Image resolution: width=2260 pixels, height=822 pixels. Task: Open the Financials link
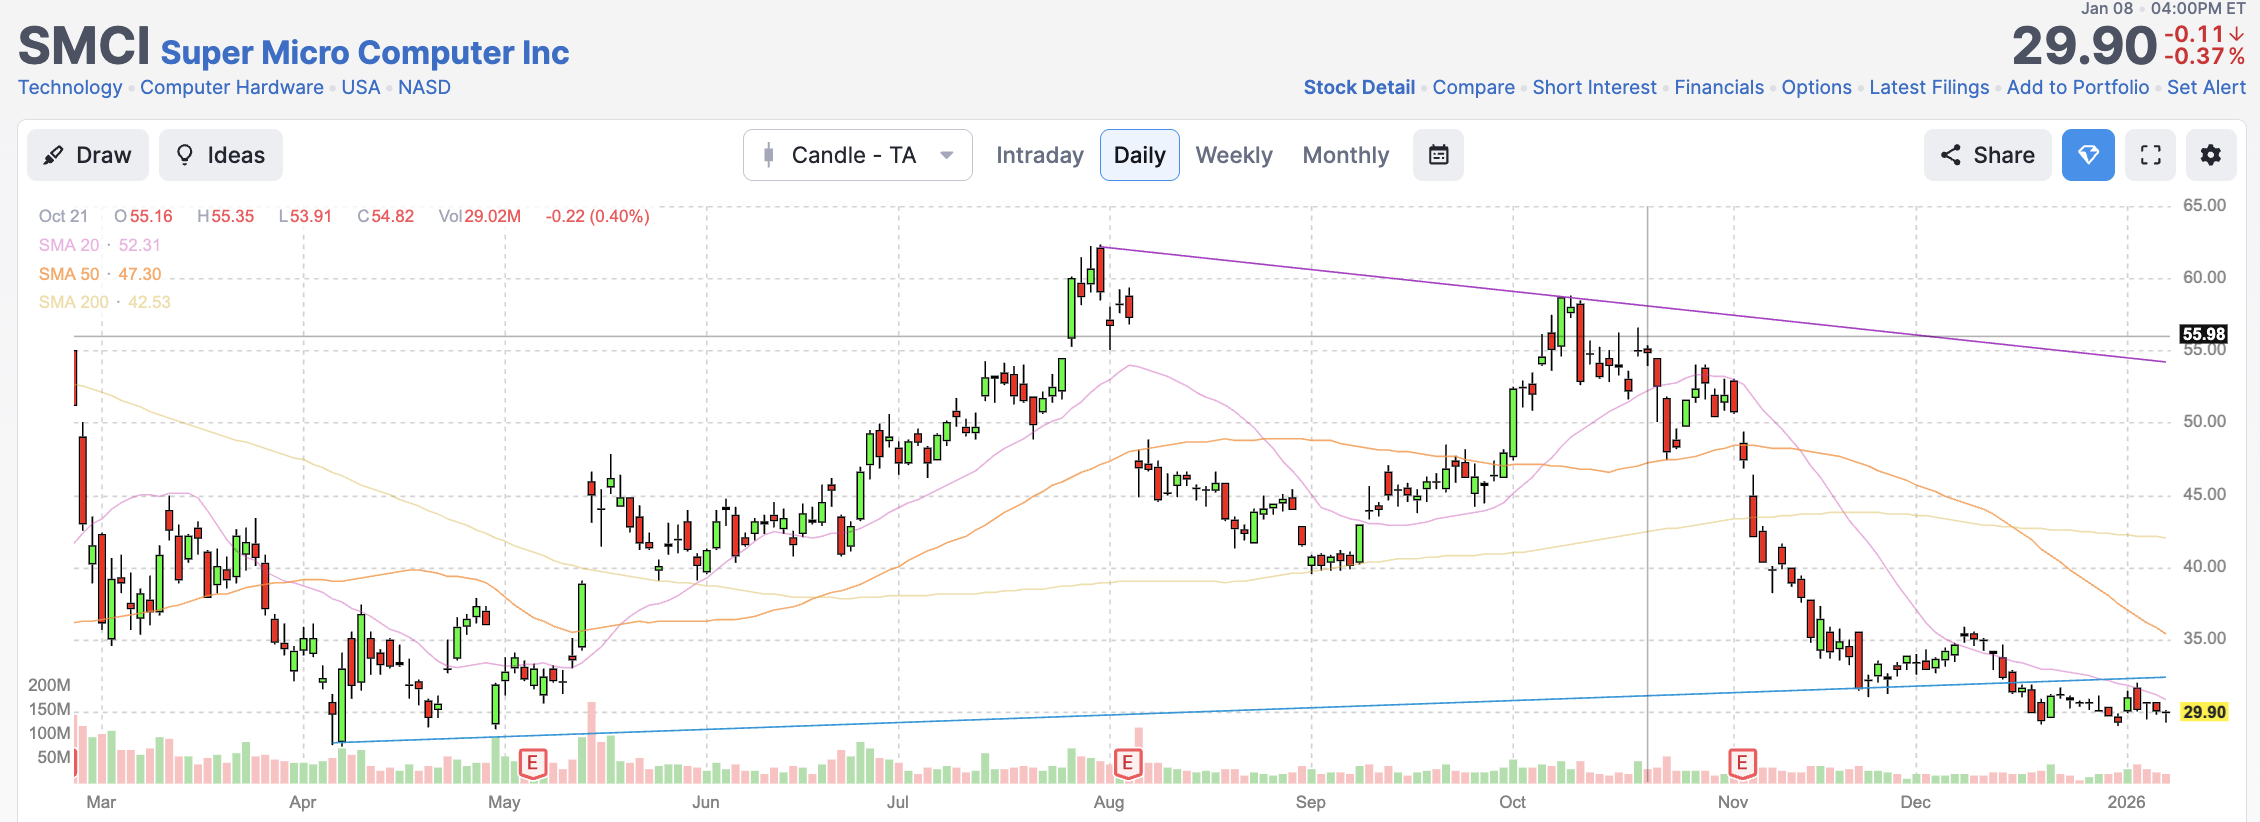coord(1719,87)
